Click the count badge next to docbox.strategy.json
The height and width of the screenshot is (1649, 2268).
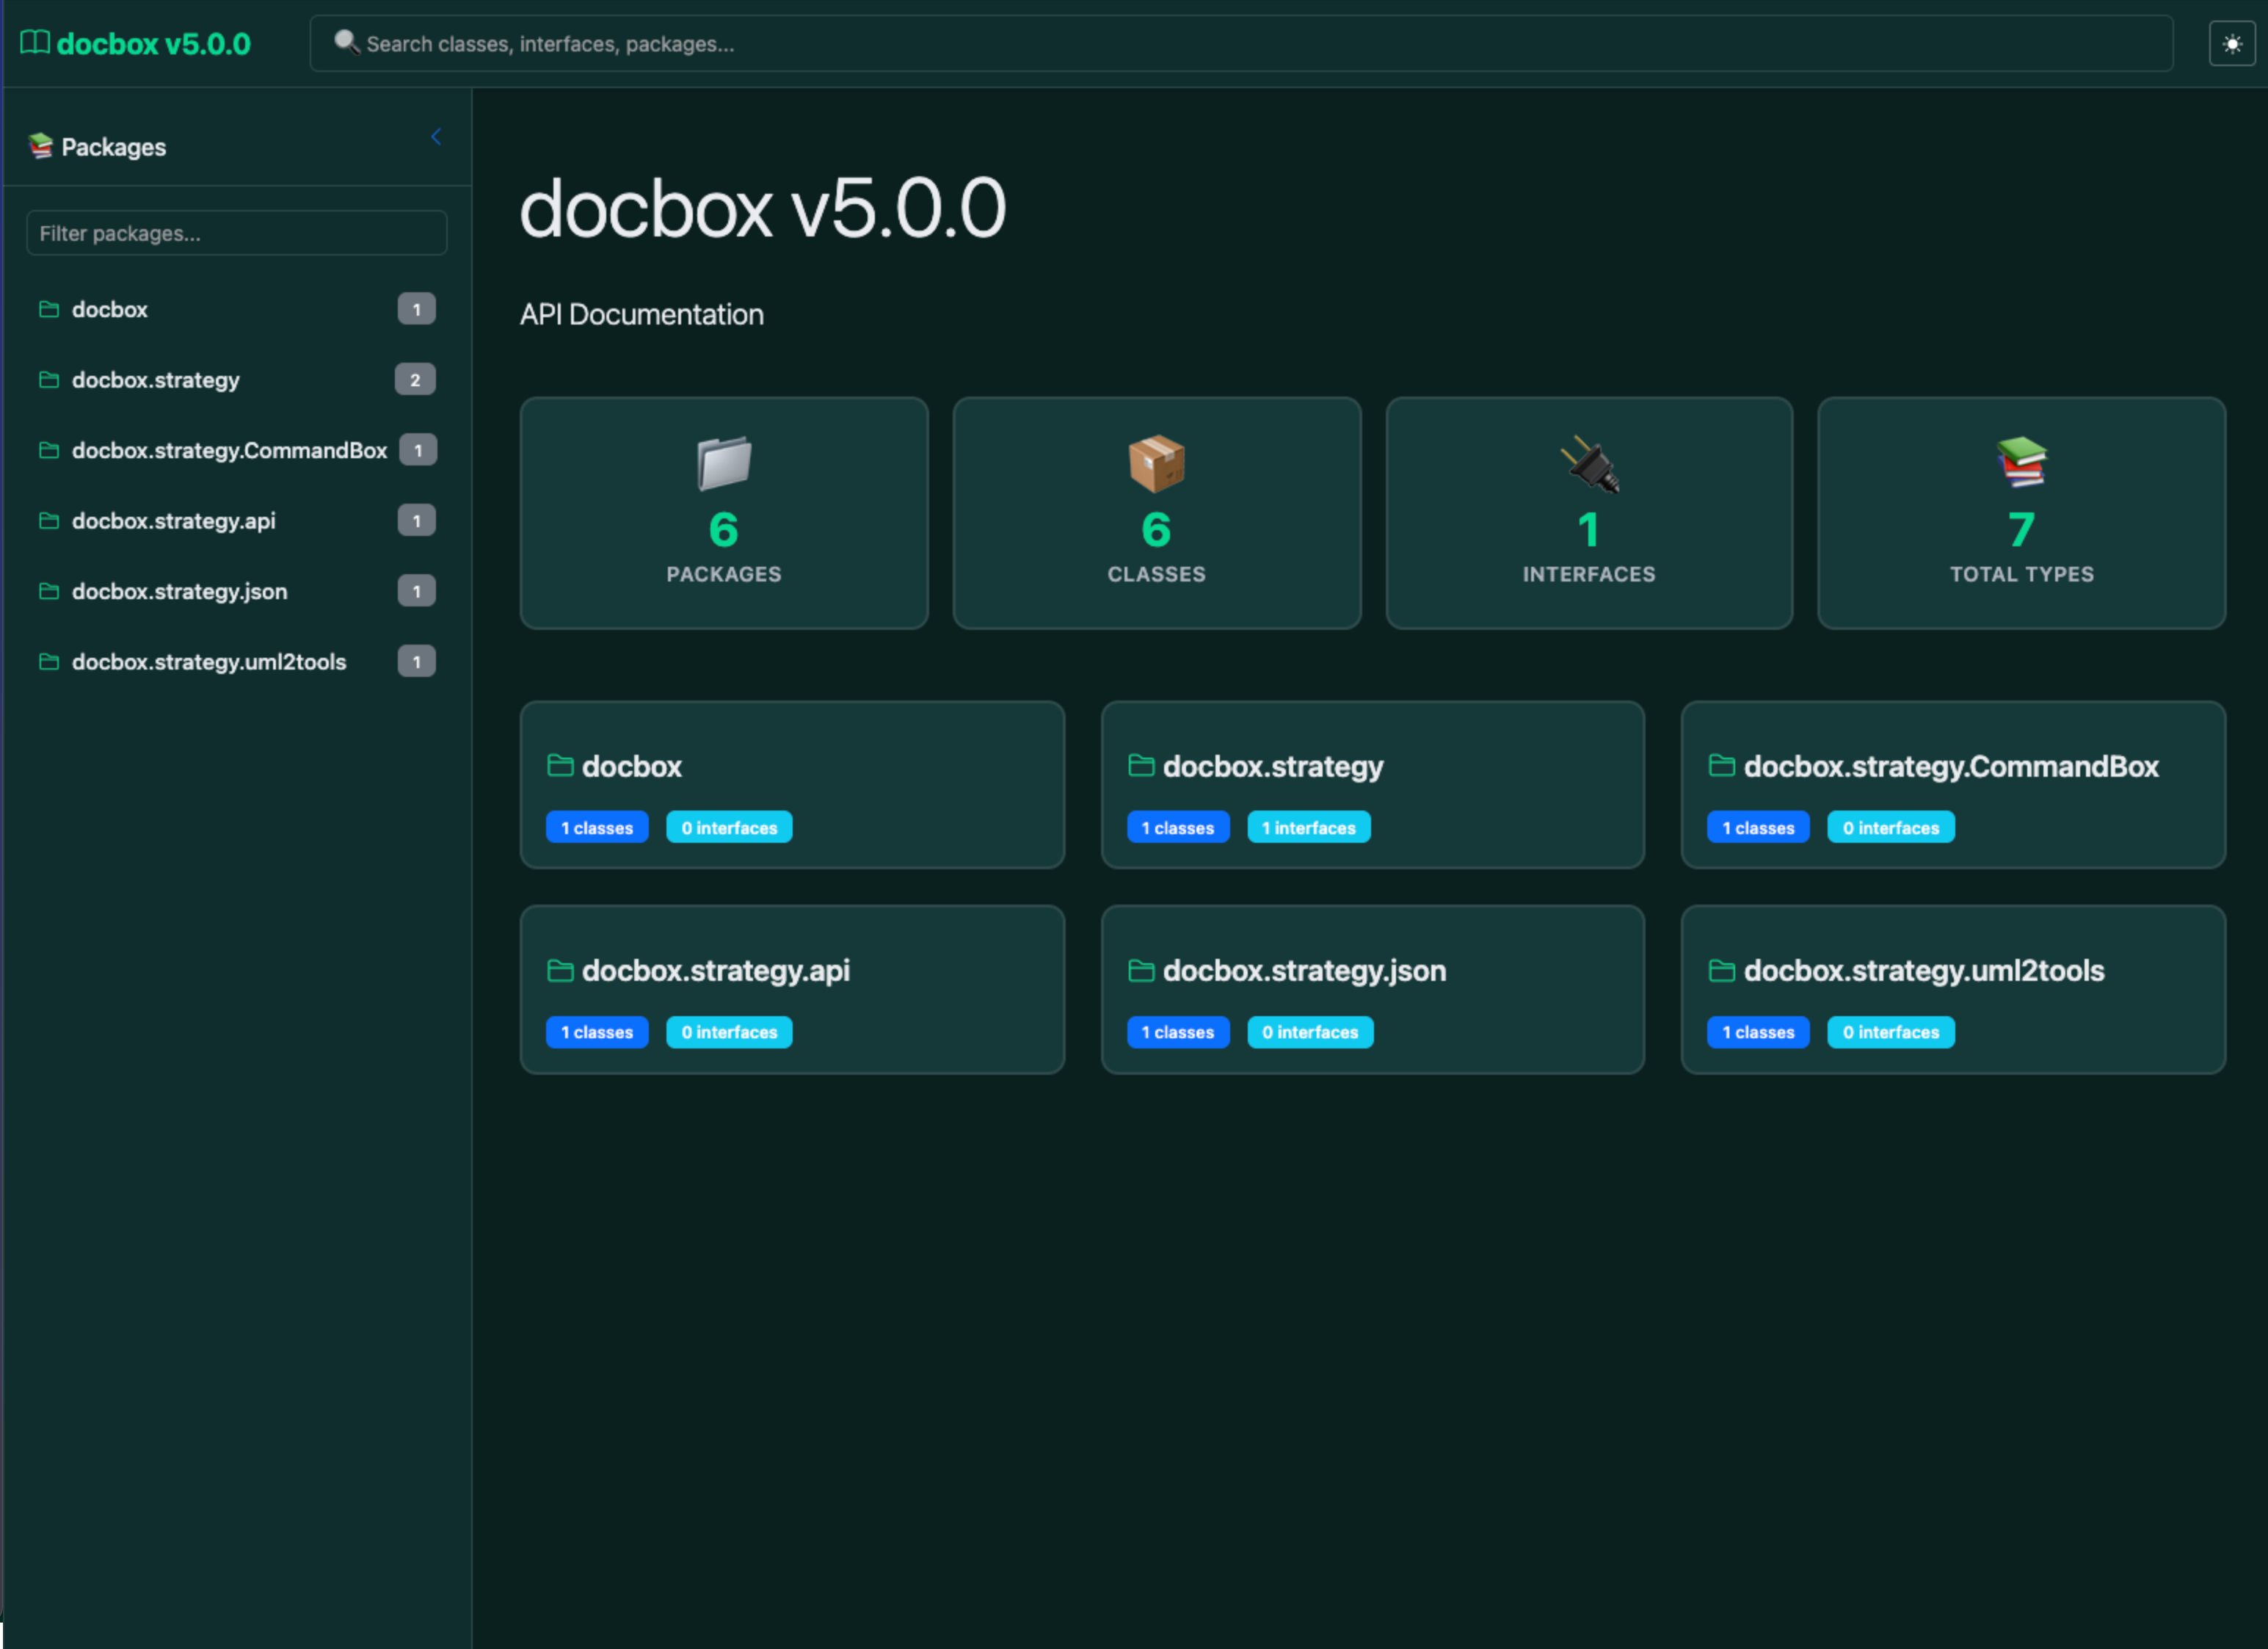pos(416,592)
